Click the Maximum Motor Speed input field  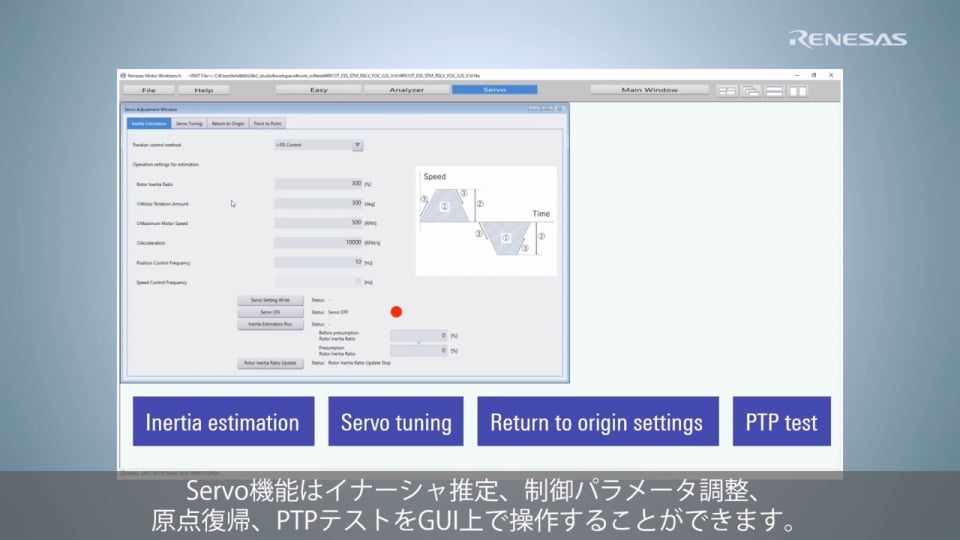(318, 223)
